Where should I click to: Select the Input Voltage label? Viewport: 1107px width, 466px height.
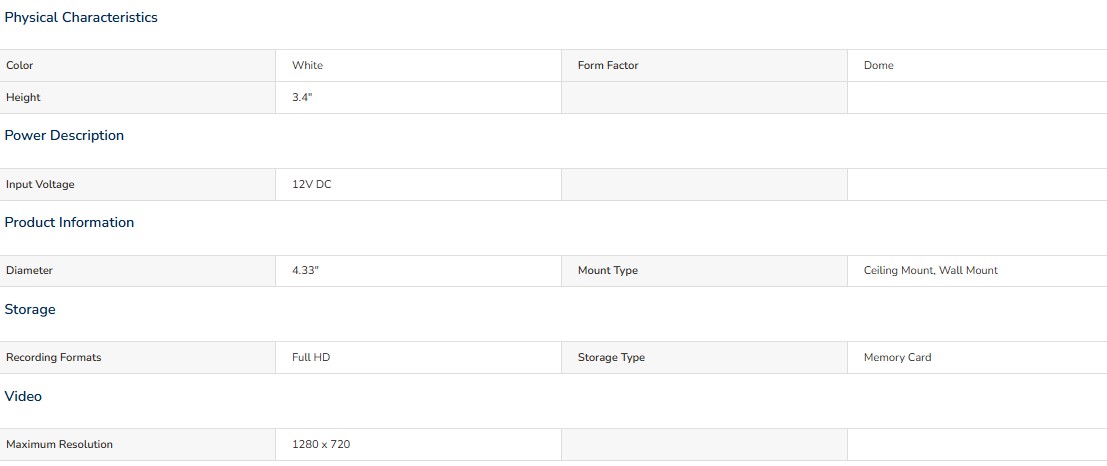[x=40, y=185]
